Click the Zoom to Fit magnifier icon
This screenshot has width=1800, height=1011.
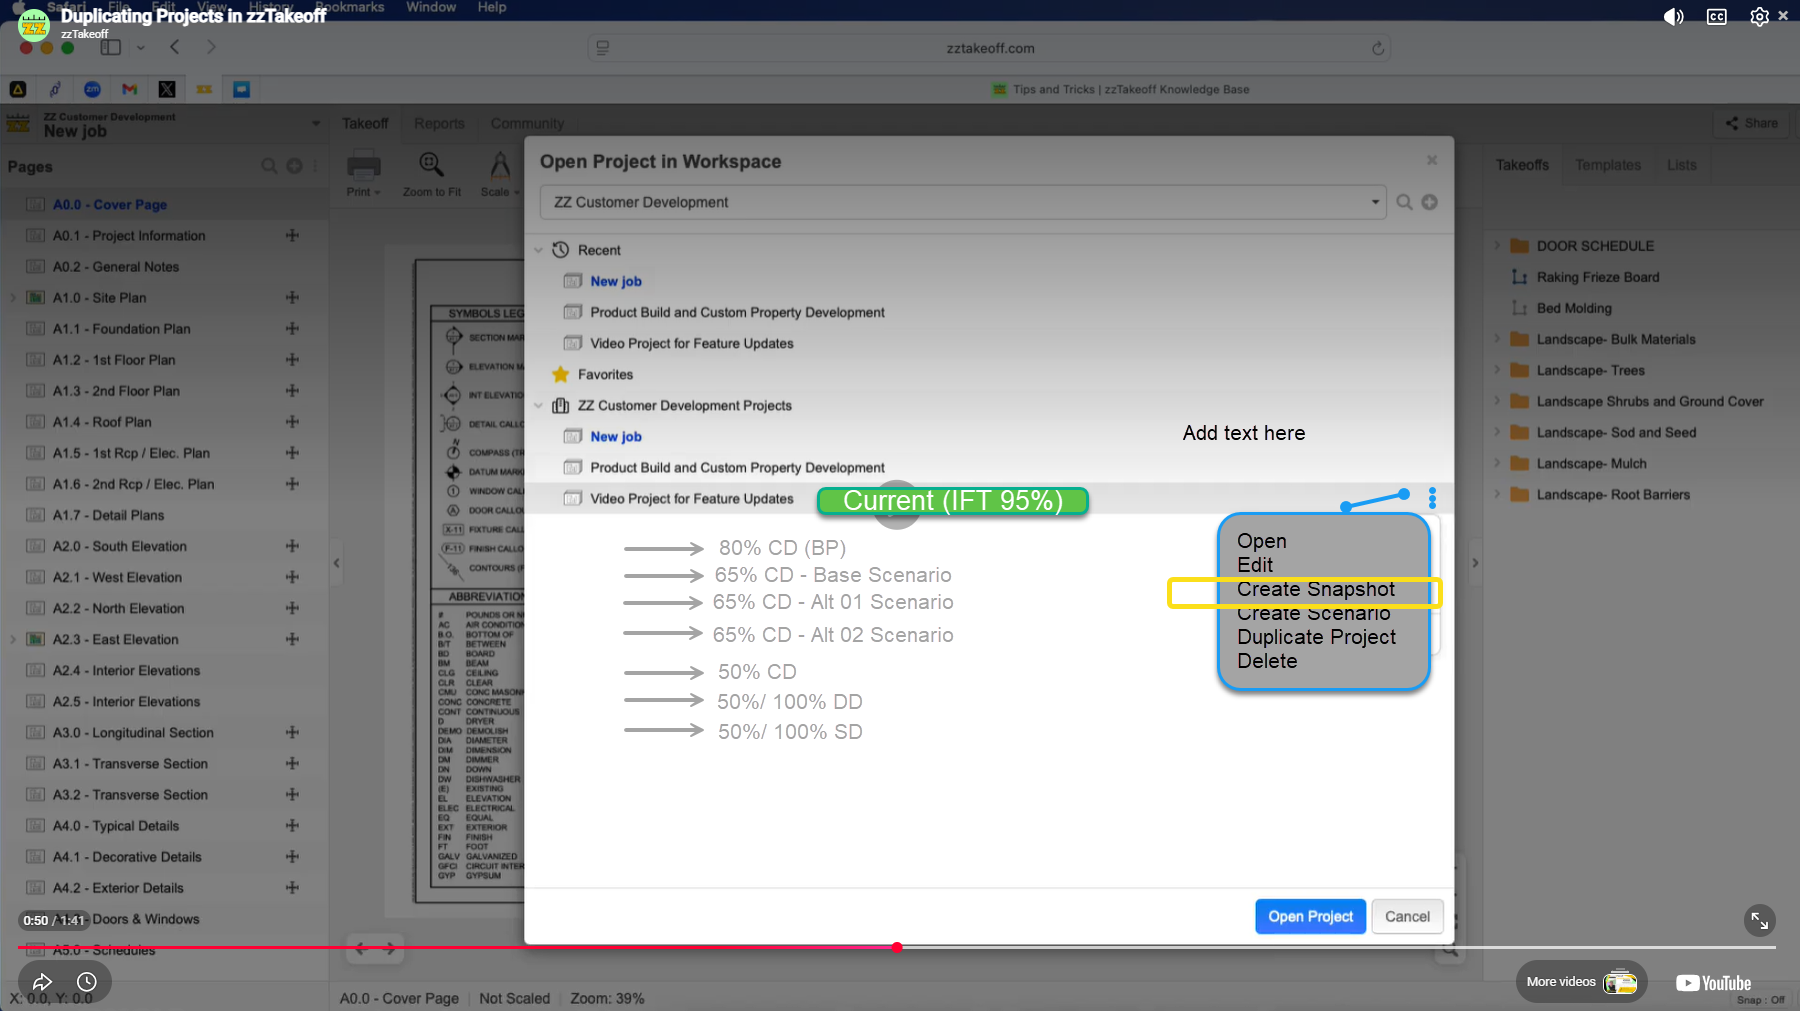click(431, 165)
